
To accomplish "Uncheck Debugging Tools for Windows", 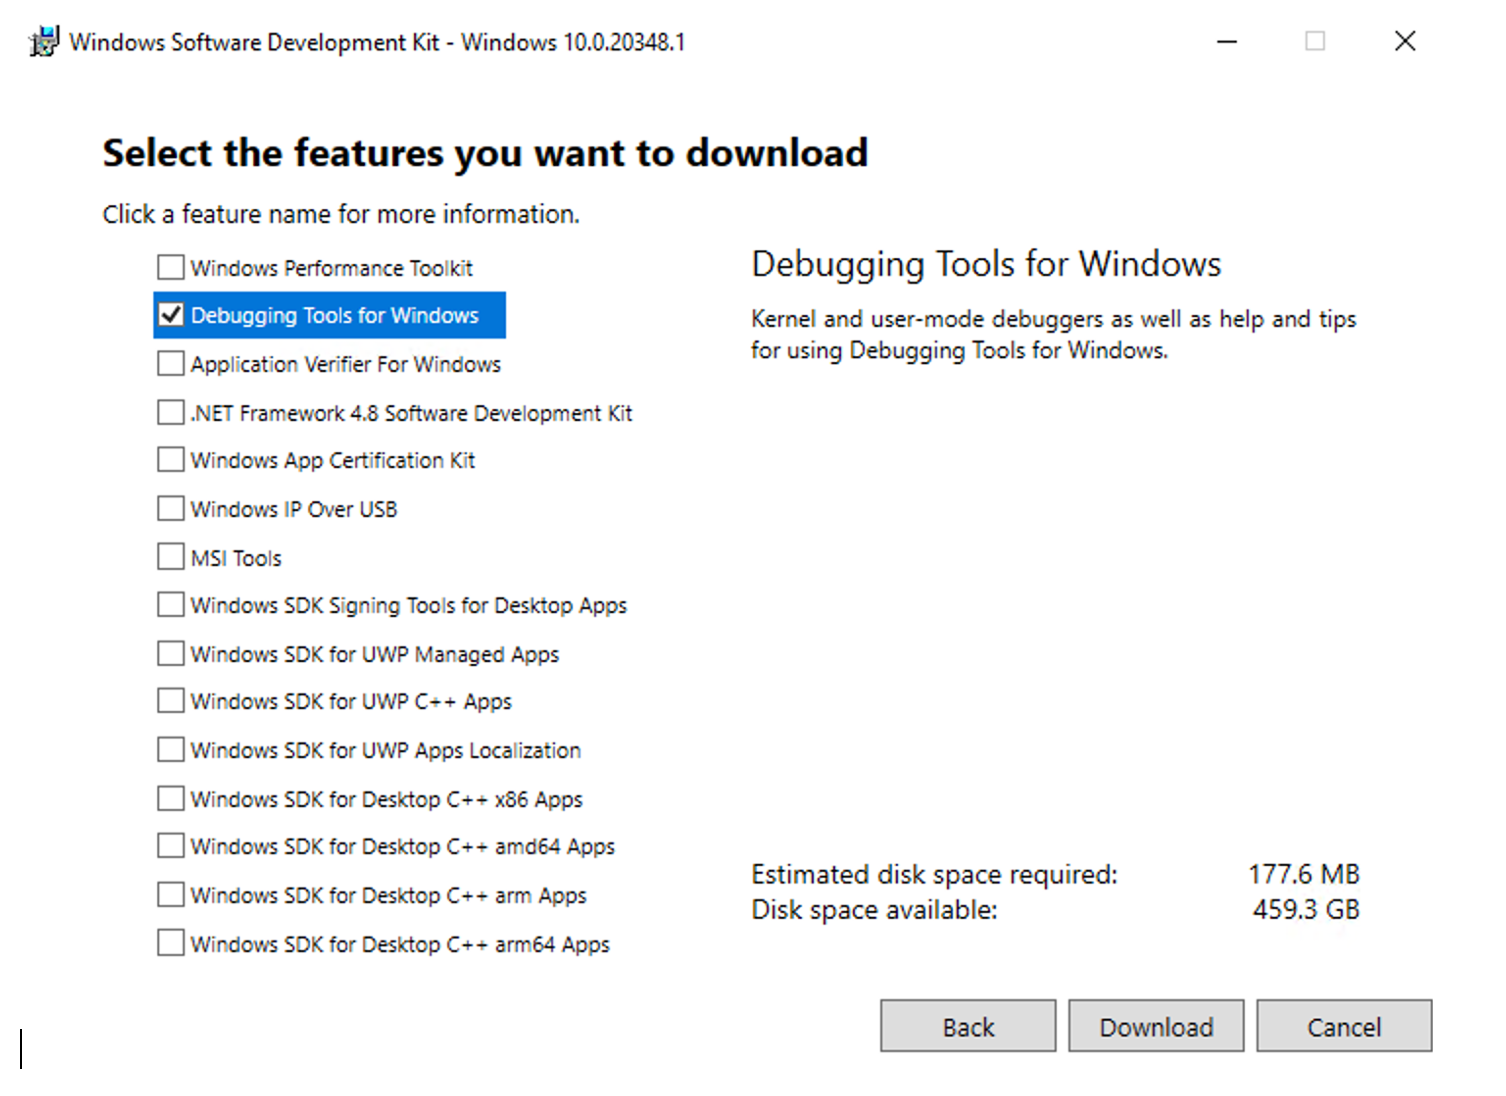I will [170, 314].
